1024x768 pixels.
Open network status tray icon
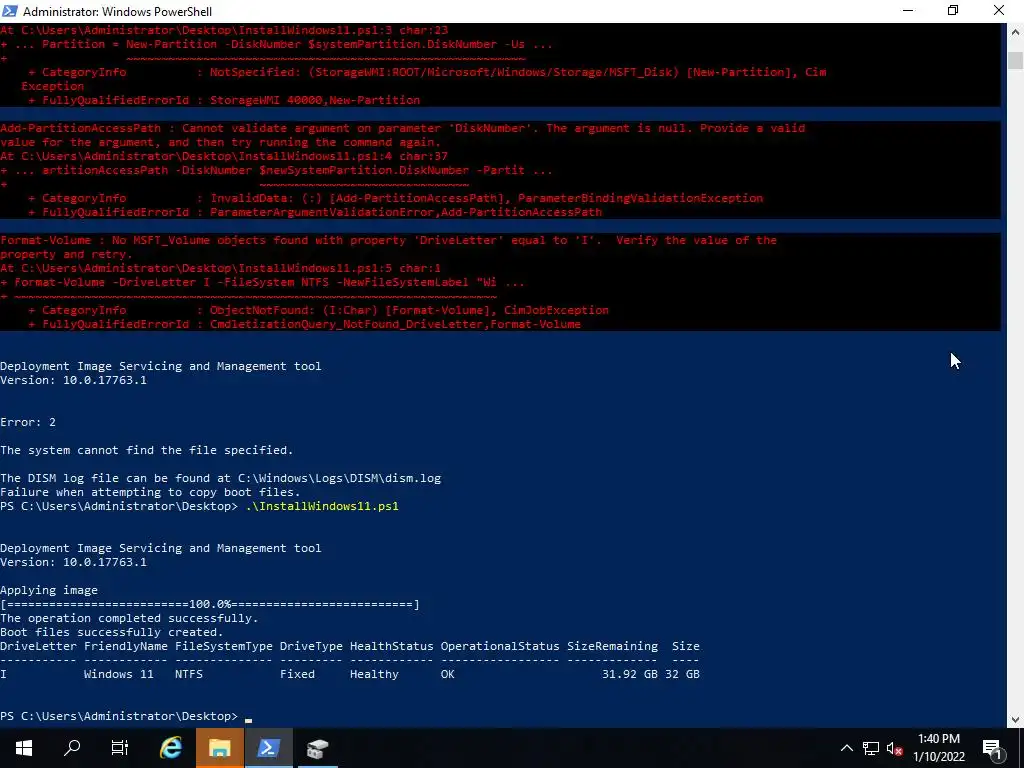(x=871, y=748)
